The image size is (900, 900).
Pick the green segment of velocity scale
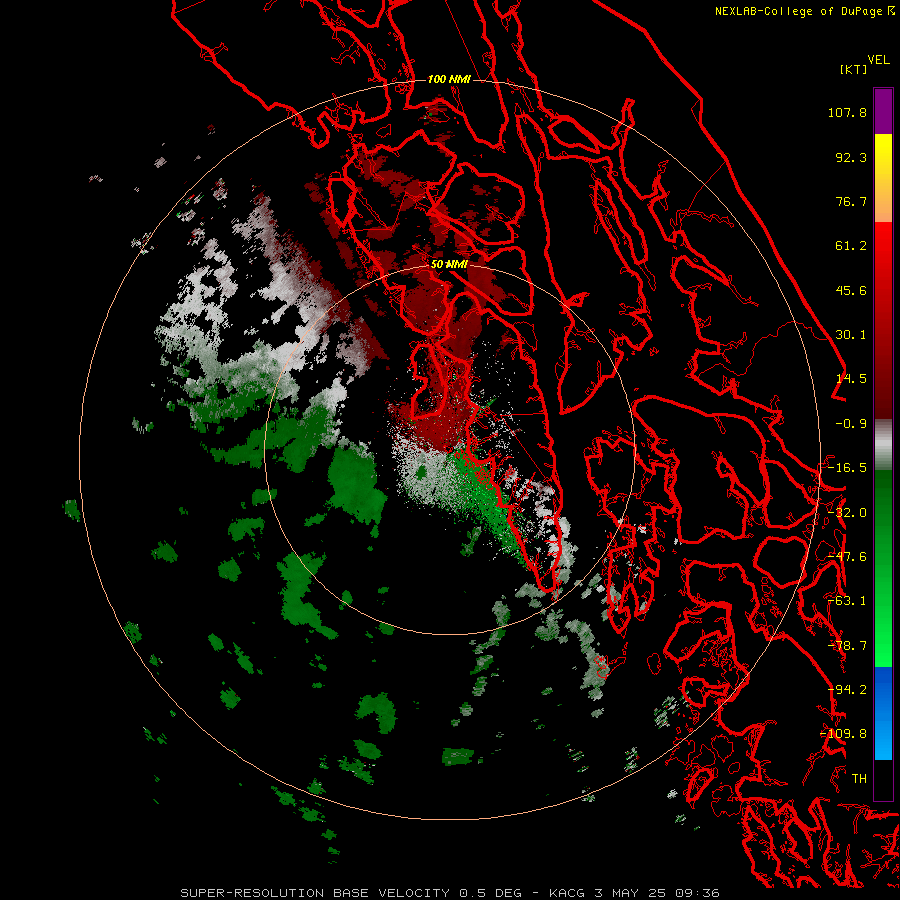click(883, 568)
